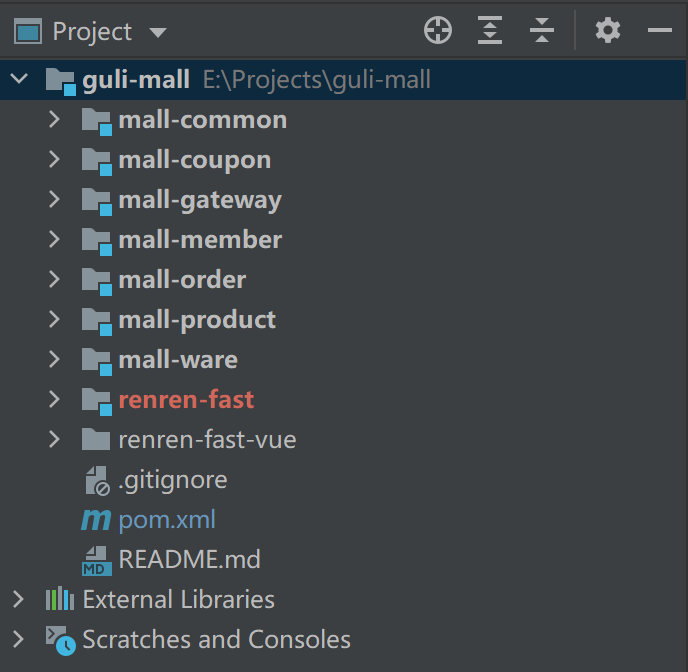Click the Expand All icon
688x672 pixels.
490,31
